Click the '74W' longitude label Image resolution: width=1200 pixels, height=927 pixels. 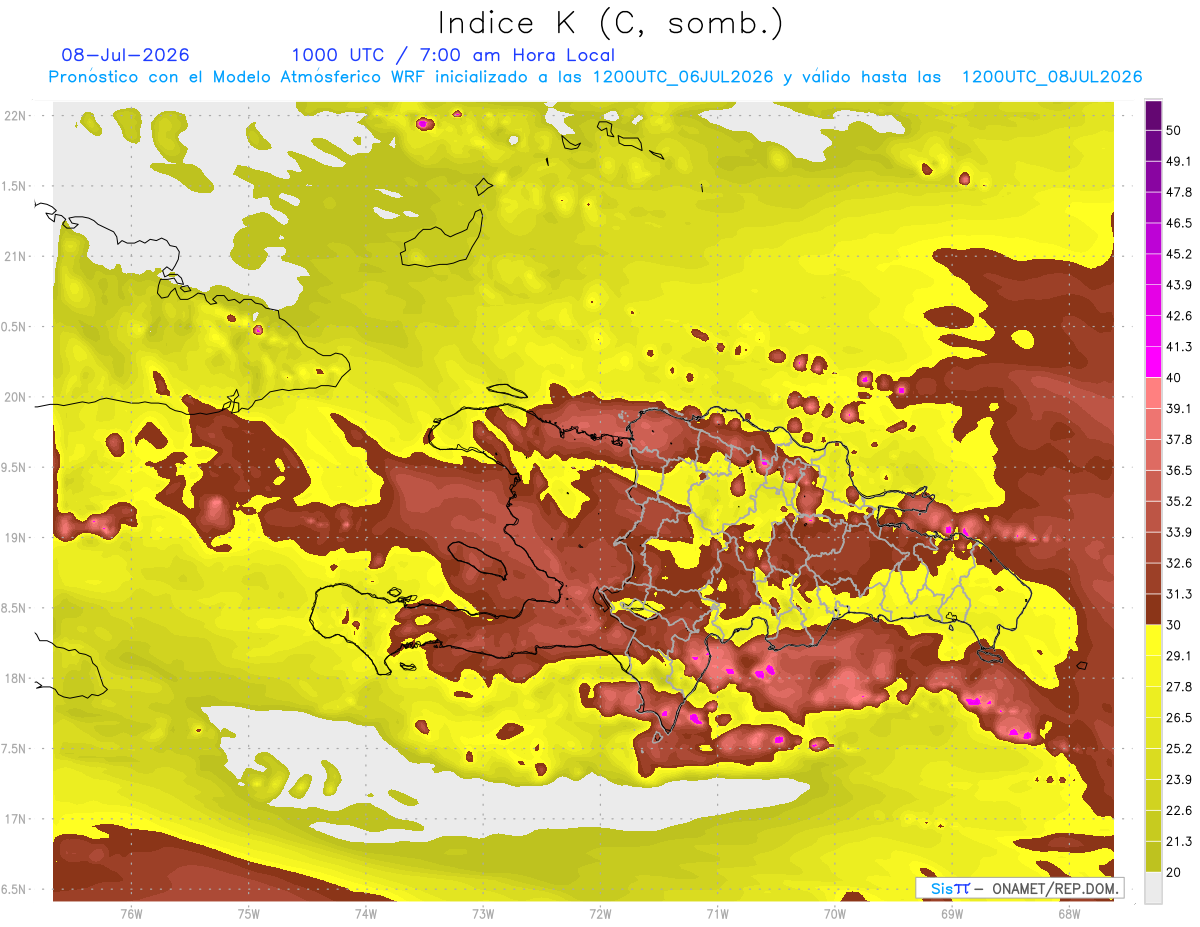pyautogui.click(x=366, y=913)
